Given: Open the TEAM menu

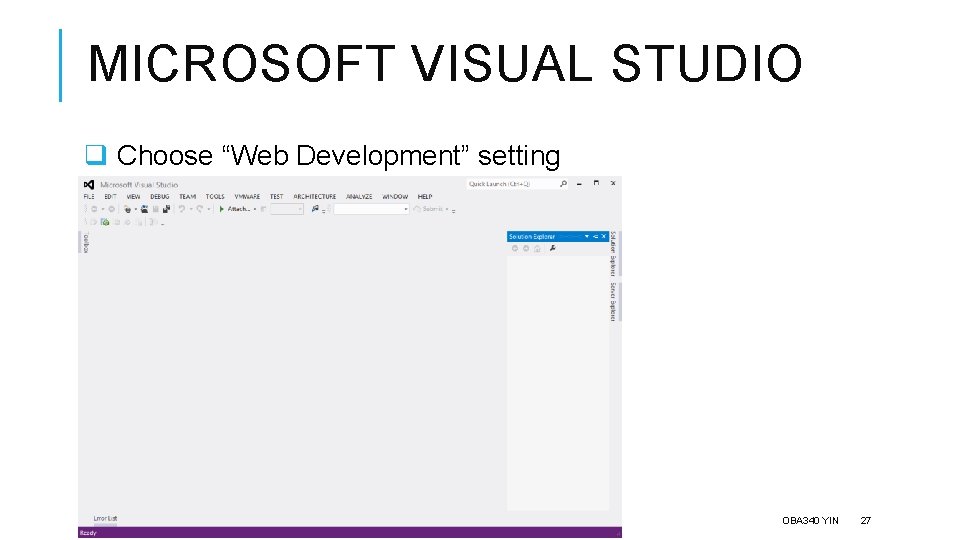Looking at the screenshot, I should pos(187,197).
